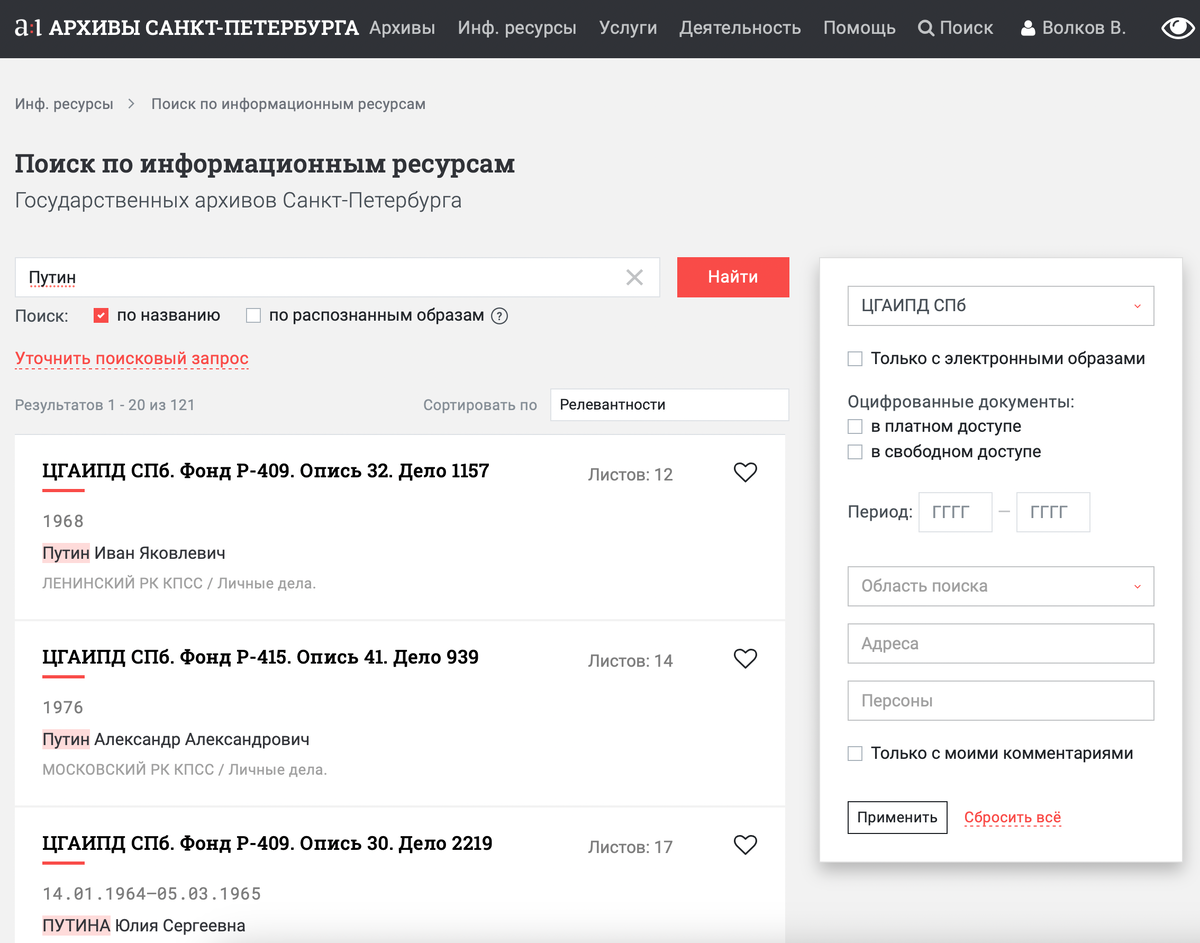Open Релевантности sort dropdown
Viewport: 1200px width, 943px height.
[x=669, y=405]
